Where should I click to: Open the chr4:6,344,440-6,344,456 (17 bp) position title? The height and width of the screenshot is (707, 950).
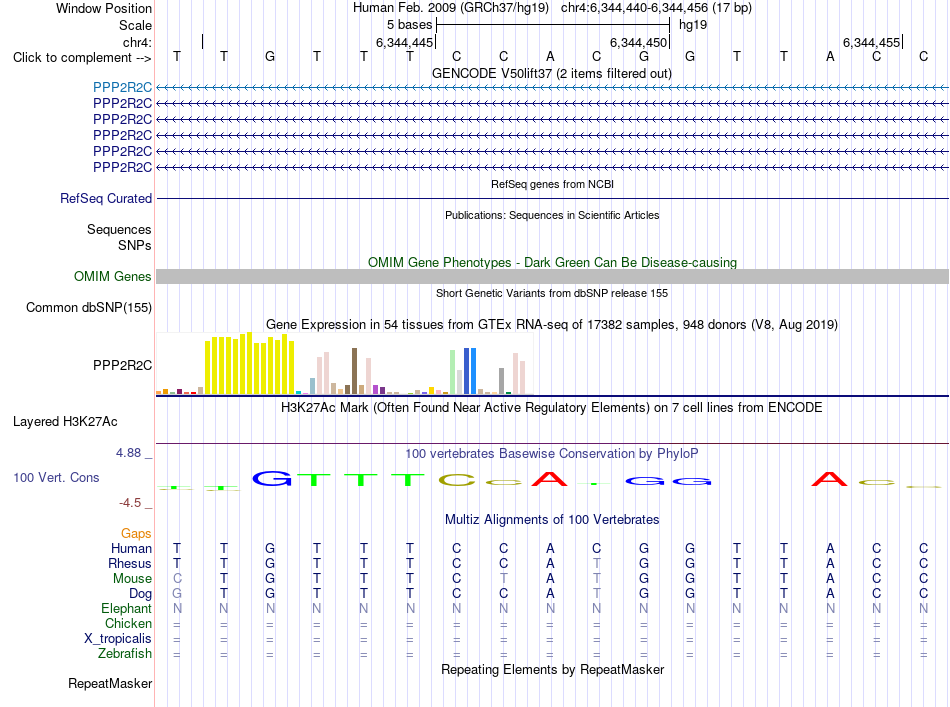[656, 8]
